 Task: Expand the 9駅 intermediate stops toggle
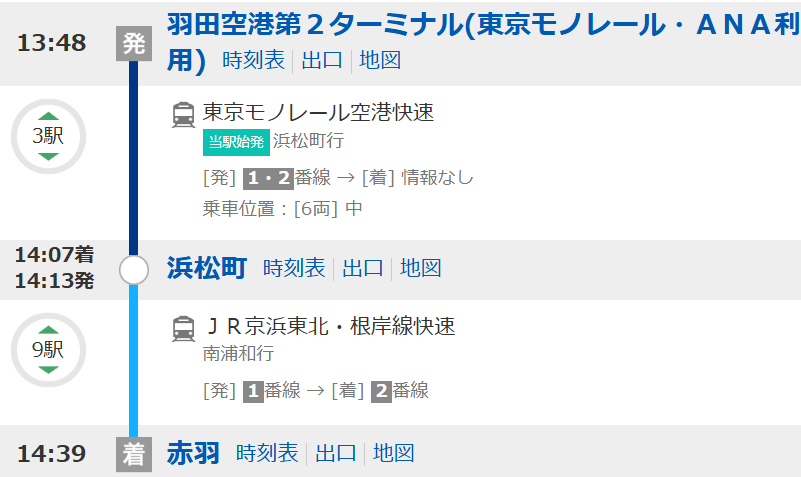49,350
